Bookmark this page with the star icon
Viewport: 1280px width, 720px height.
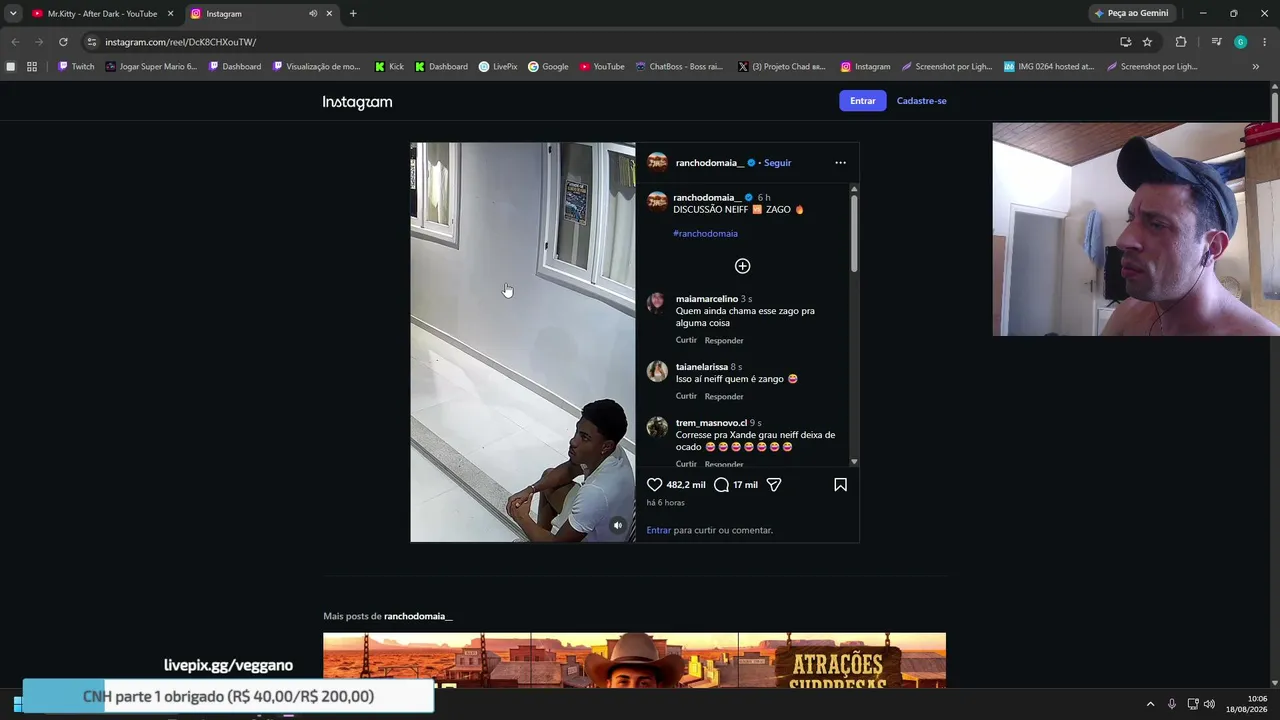[1147, 42]
